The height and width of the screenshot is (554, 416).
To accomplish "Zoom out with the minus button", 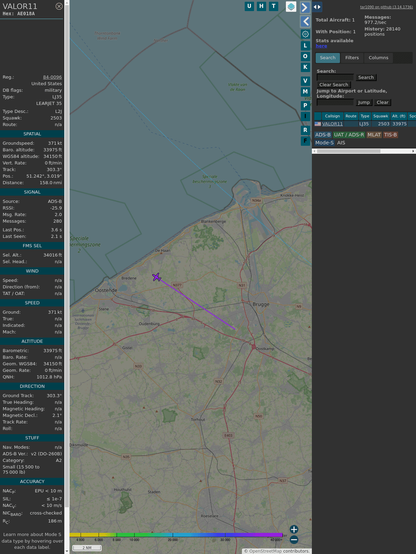I will 294,540.
